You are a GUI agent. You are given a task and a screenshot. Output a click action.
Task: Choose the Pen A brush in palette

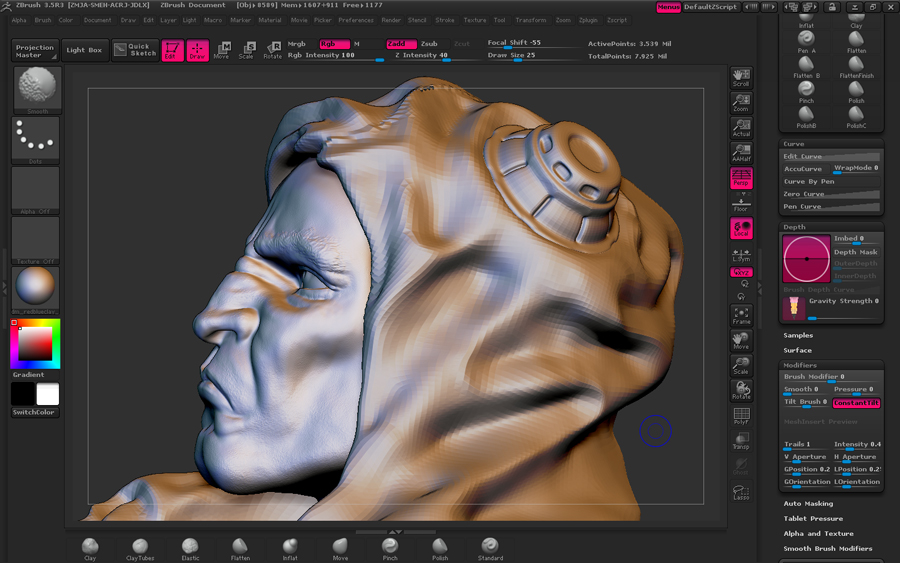pyautogui.click(x=806, y=42)
